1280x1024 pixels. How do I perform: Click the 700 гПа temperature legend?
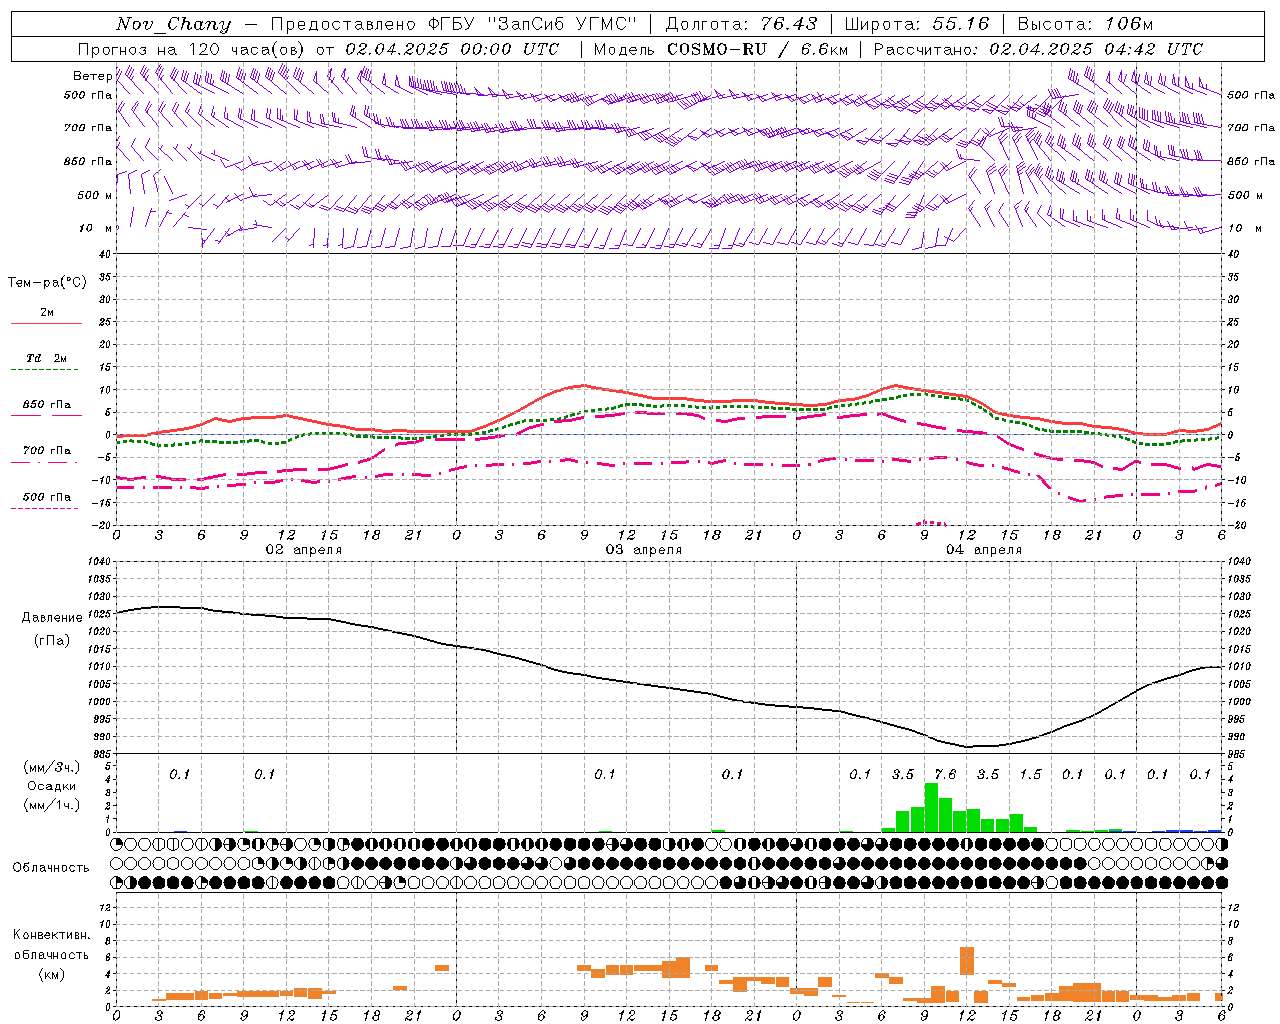(46, 455)
